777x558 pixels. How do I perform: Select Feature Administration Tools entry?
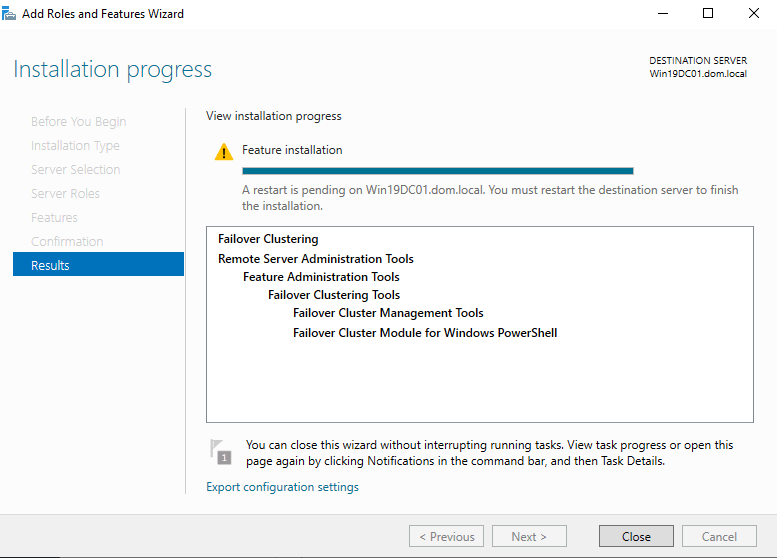tap(321, 277)
